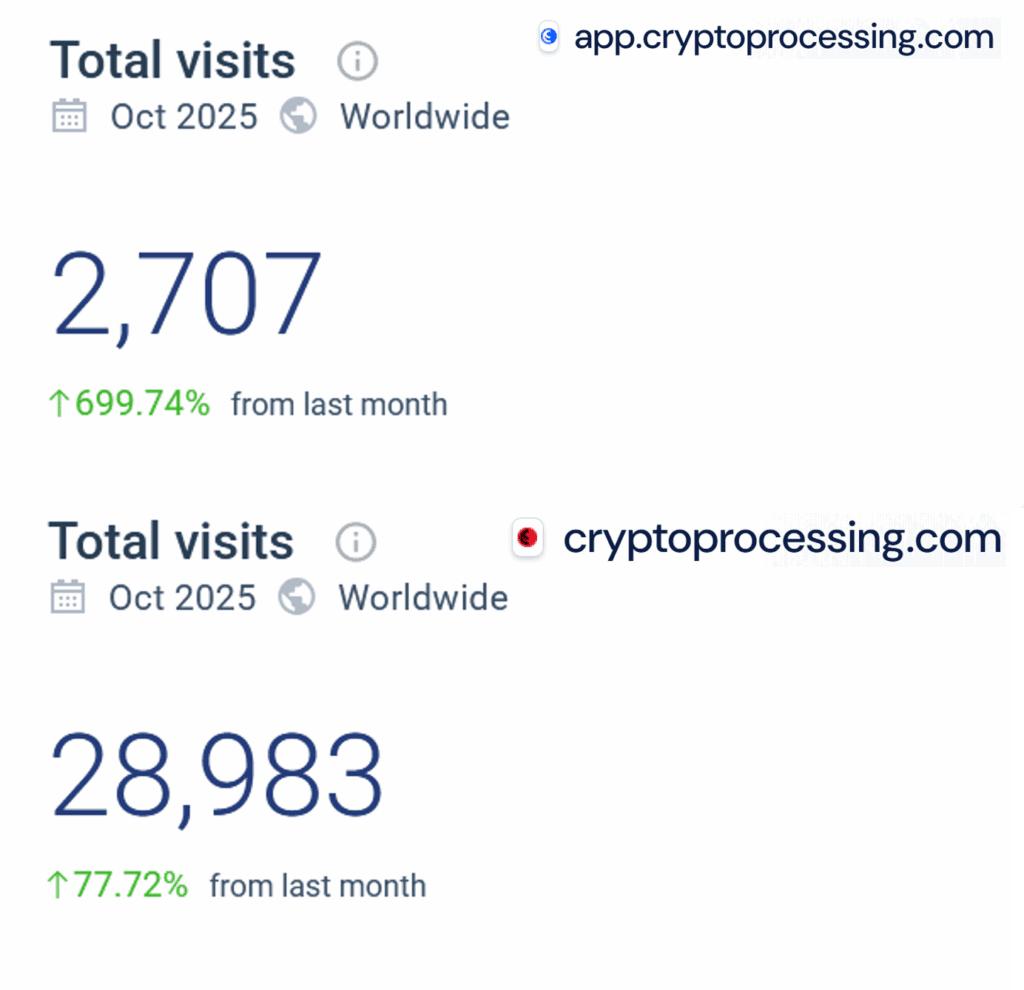Open the info tooltip next to Total visits
Screen dimensions: 1024x990
(x=357, y=60)
